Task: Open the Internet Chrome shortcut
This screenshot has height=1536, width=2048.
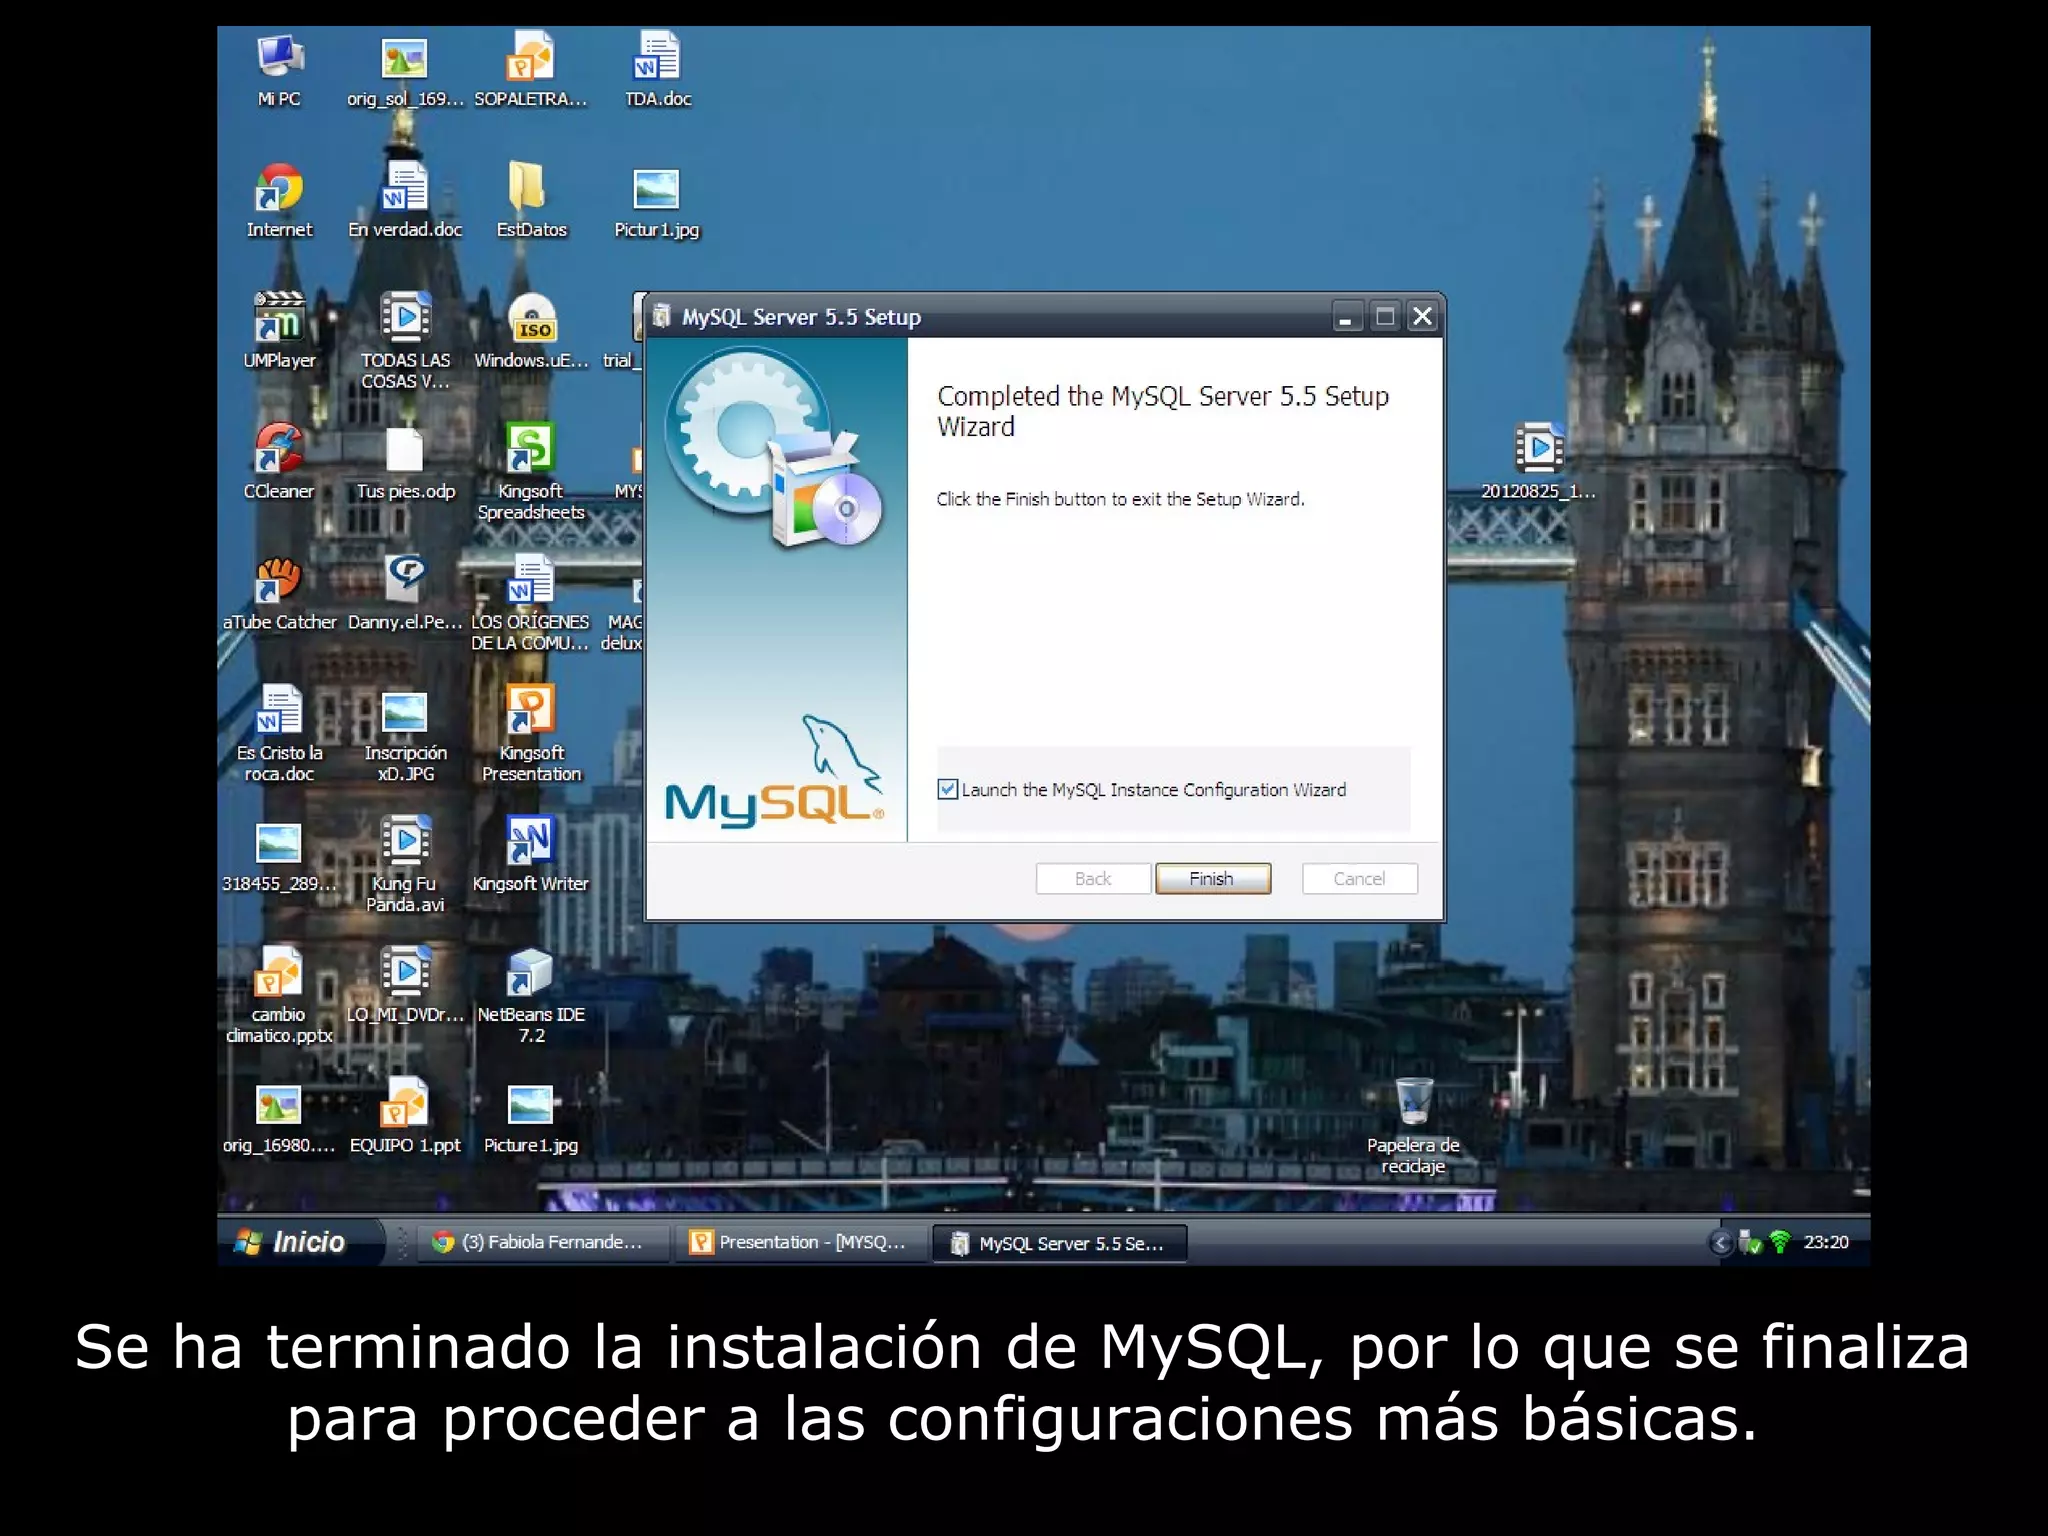Action: coord(279,188)
